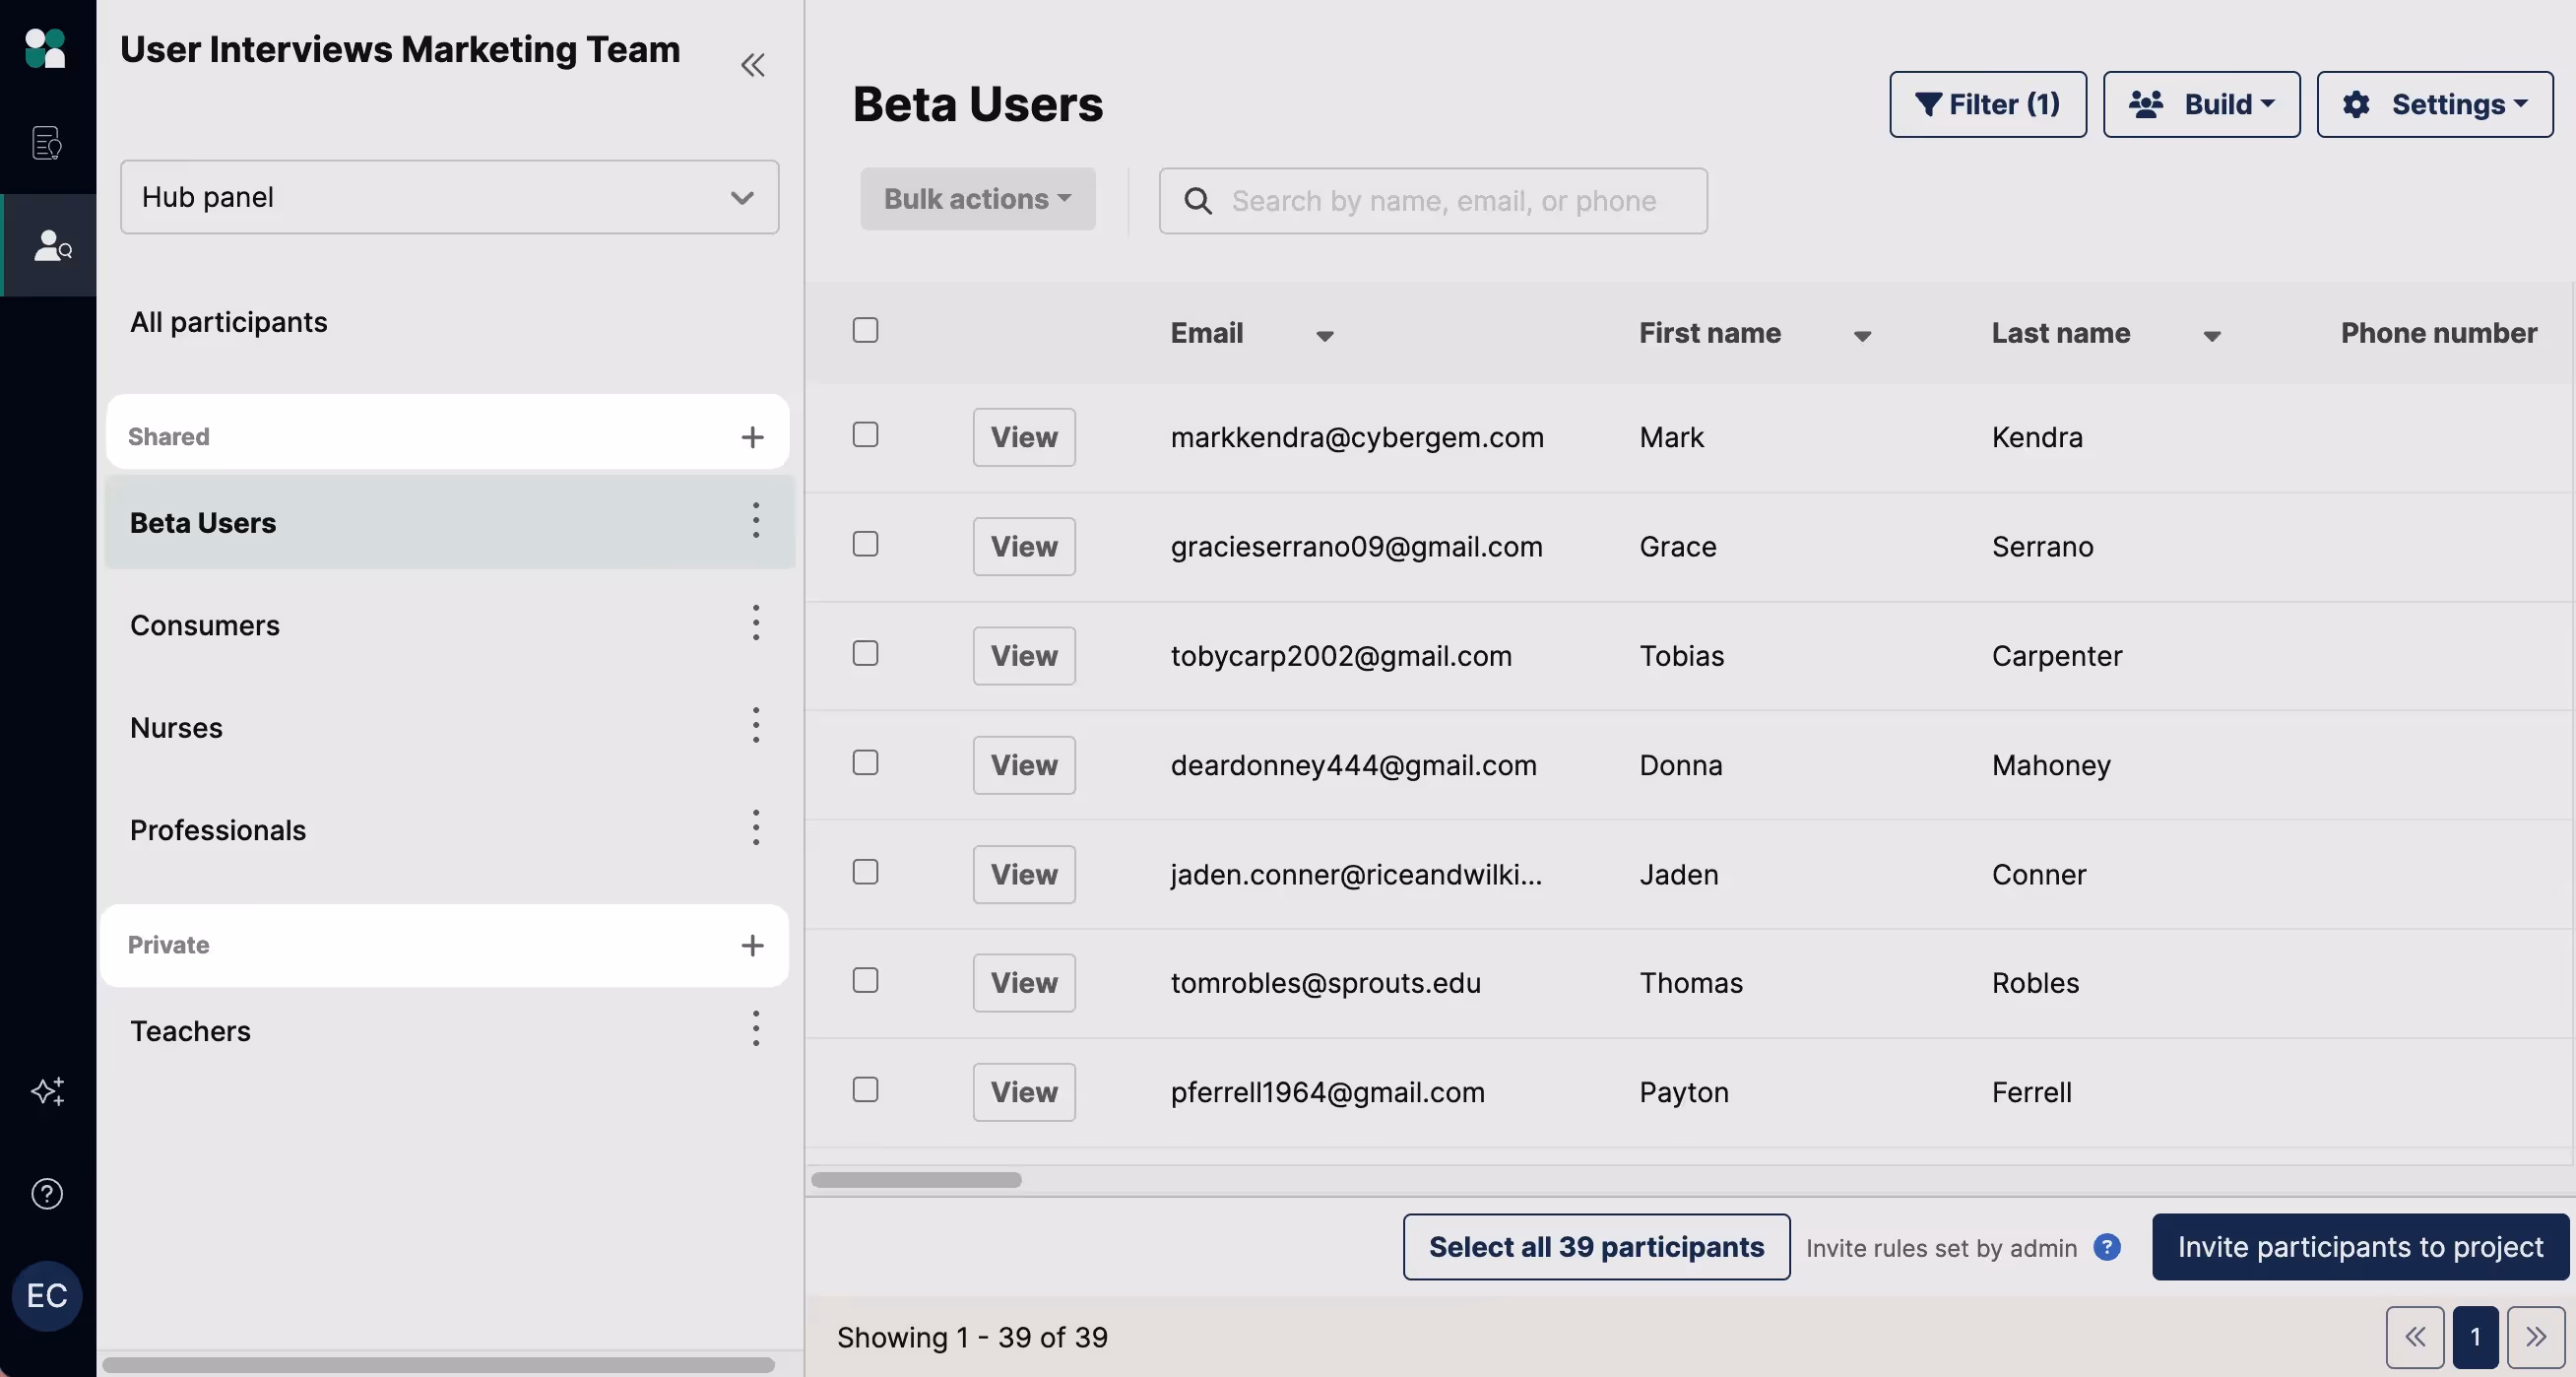The image size is (2576, 1377).
Task: Click the sparkle AI icon in rail
Action: click(47, 1091)
